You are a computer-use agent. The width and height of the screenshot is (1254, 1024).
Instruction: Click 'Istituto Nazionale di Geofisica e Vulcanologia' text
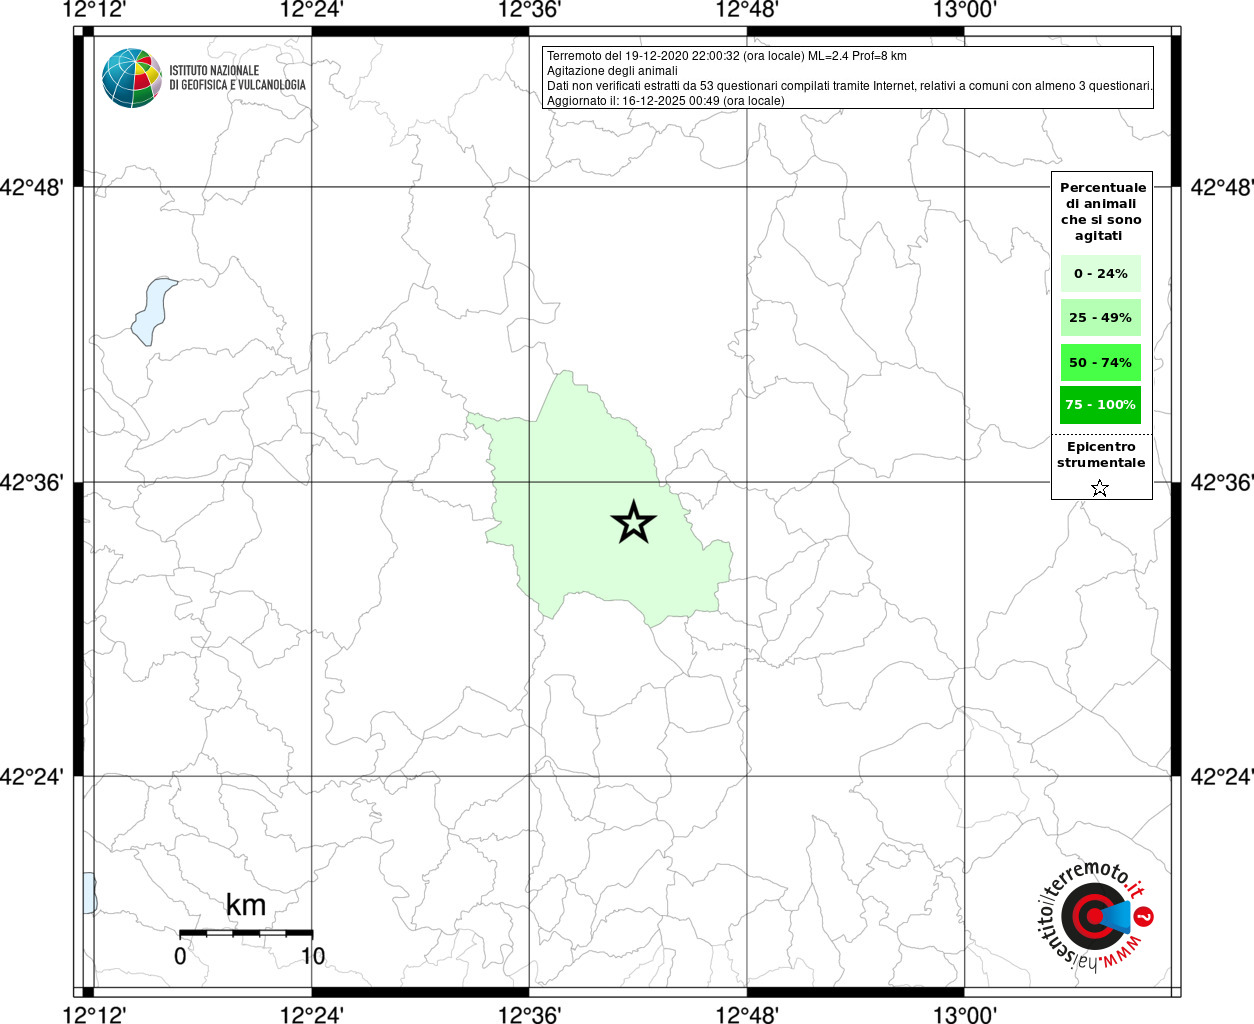pos(237,78)
